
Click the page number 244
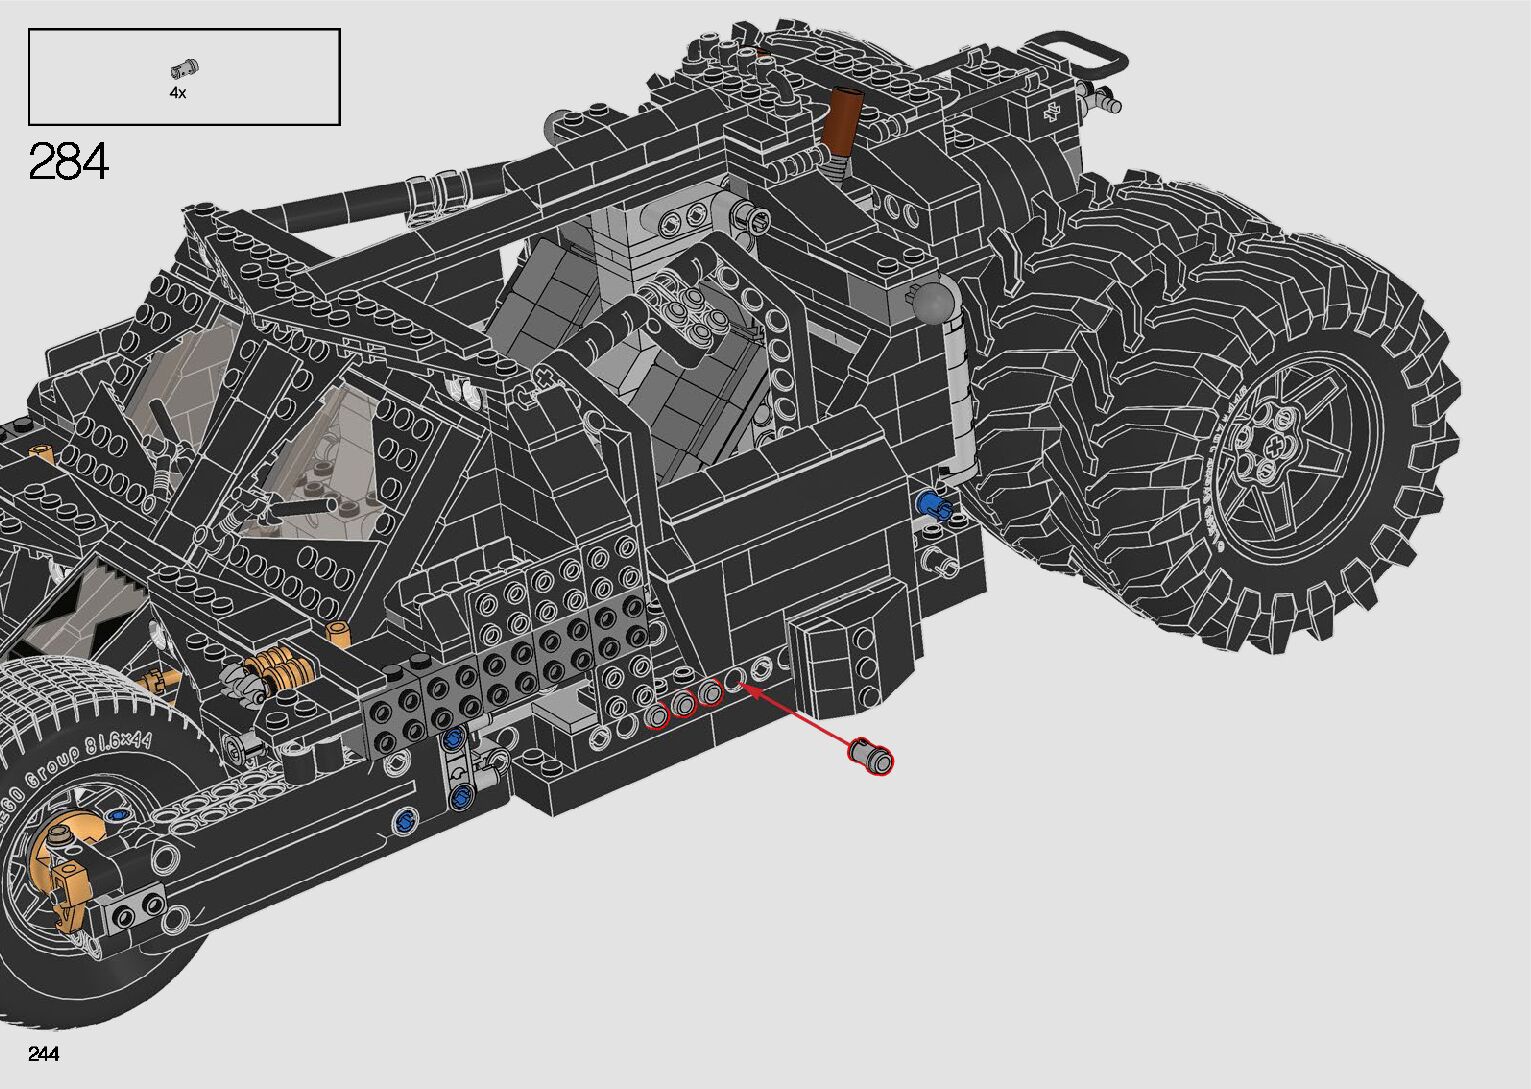click(44, 1054)
